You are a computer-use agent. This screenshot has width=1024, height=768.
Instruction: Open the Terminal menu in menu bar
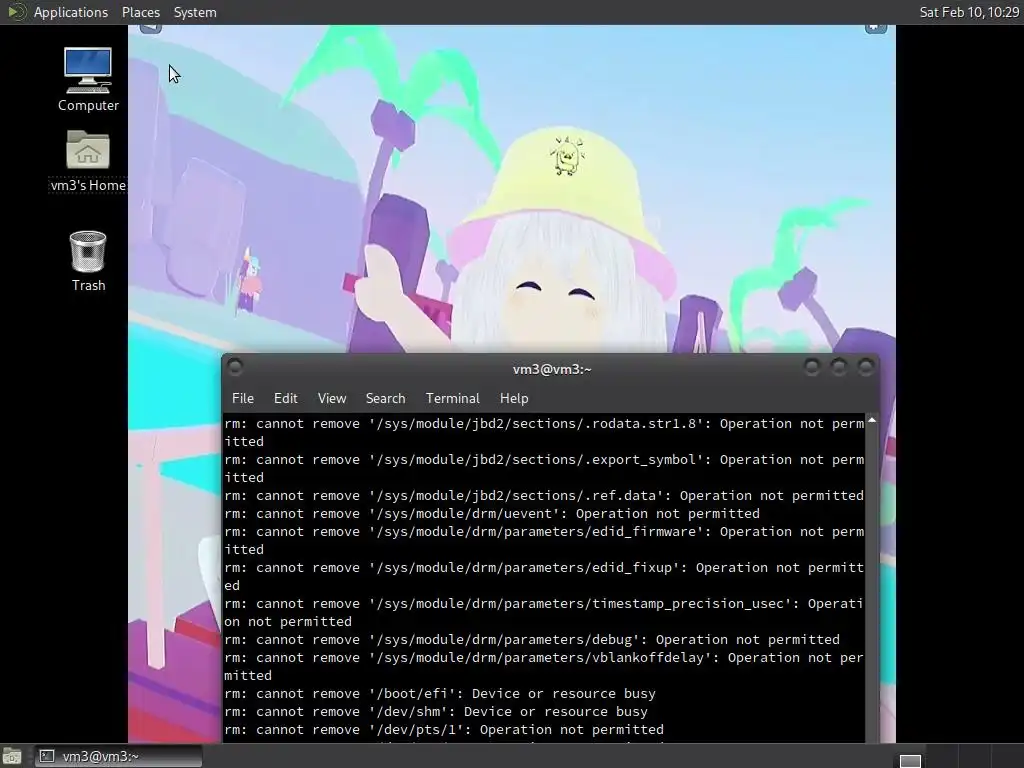(x=453, y=398)
